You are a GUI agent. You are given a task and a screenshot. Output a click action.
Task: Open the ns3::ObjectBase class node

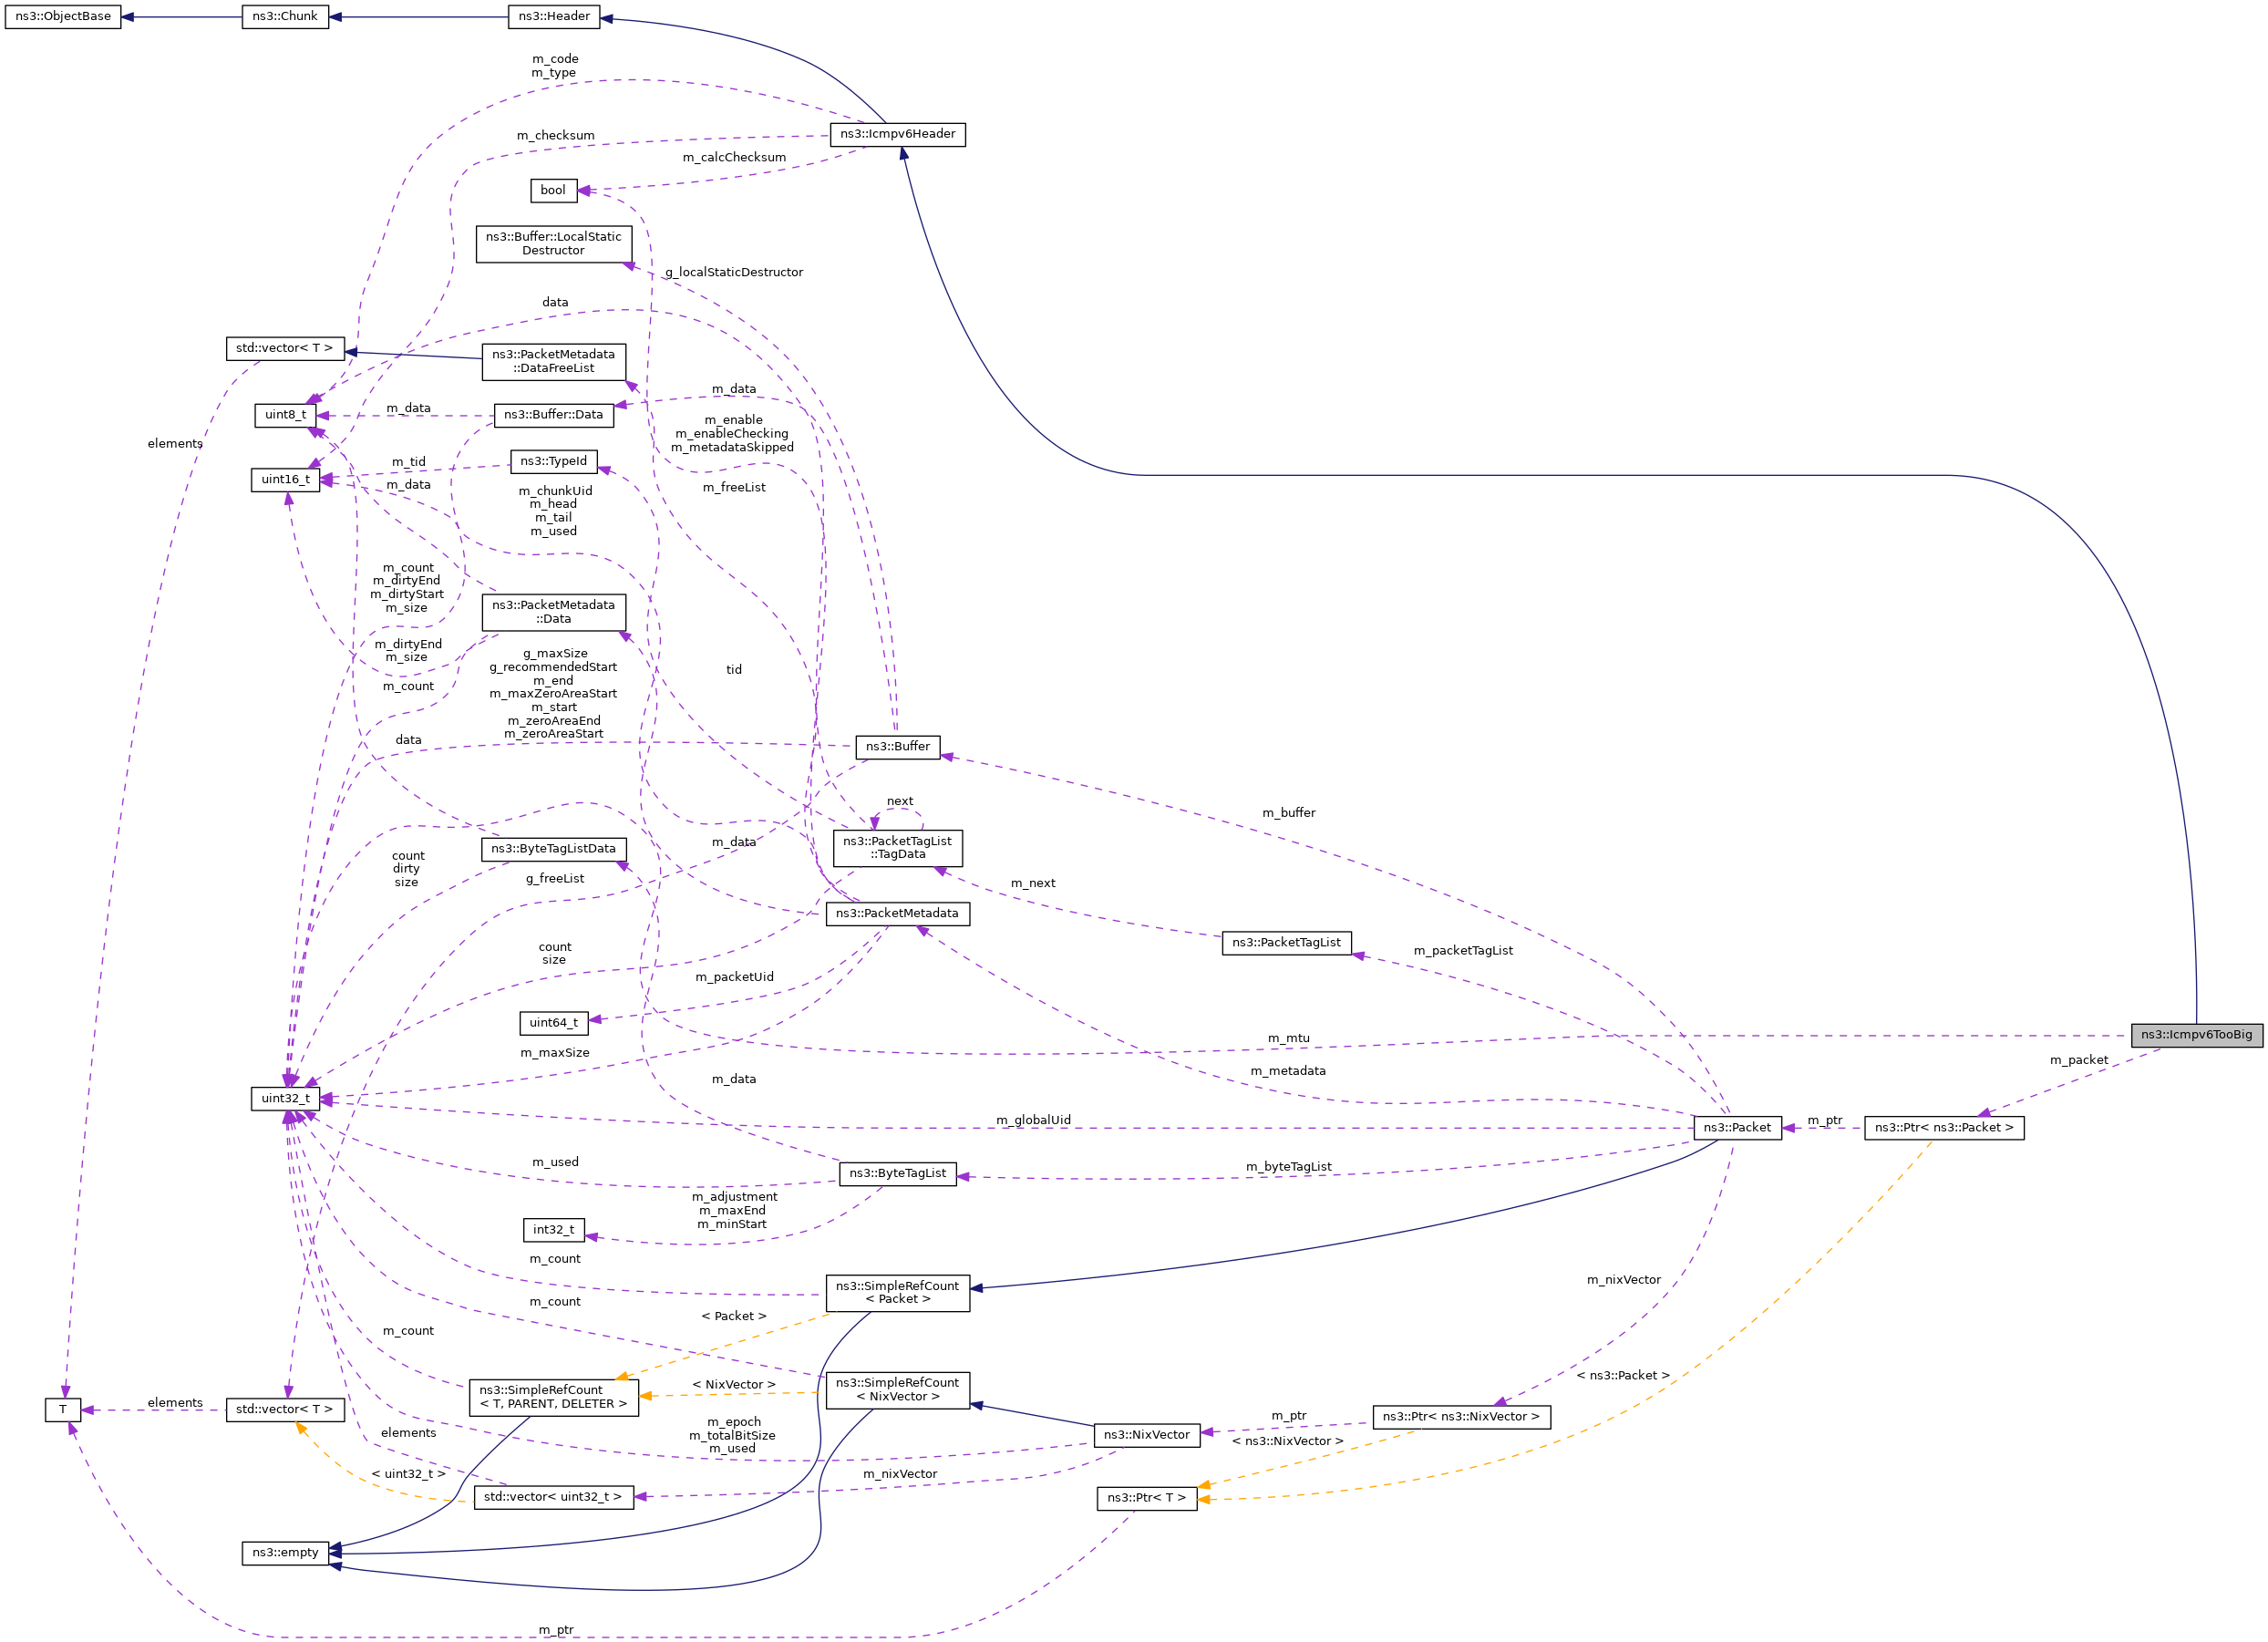pyautogui.click(x=63, y=17)
